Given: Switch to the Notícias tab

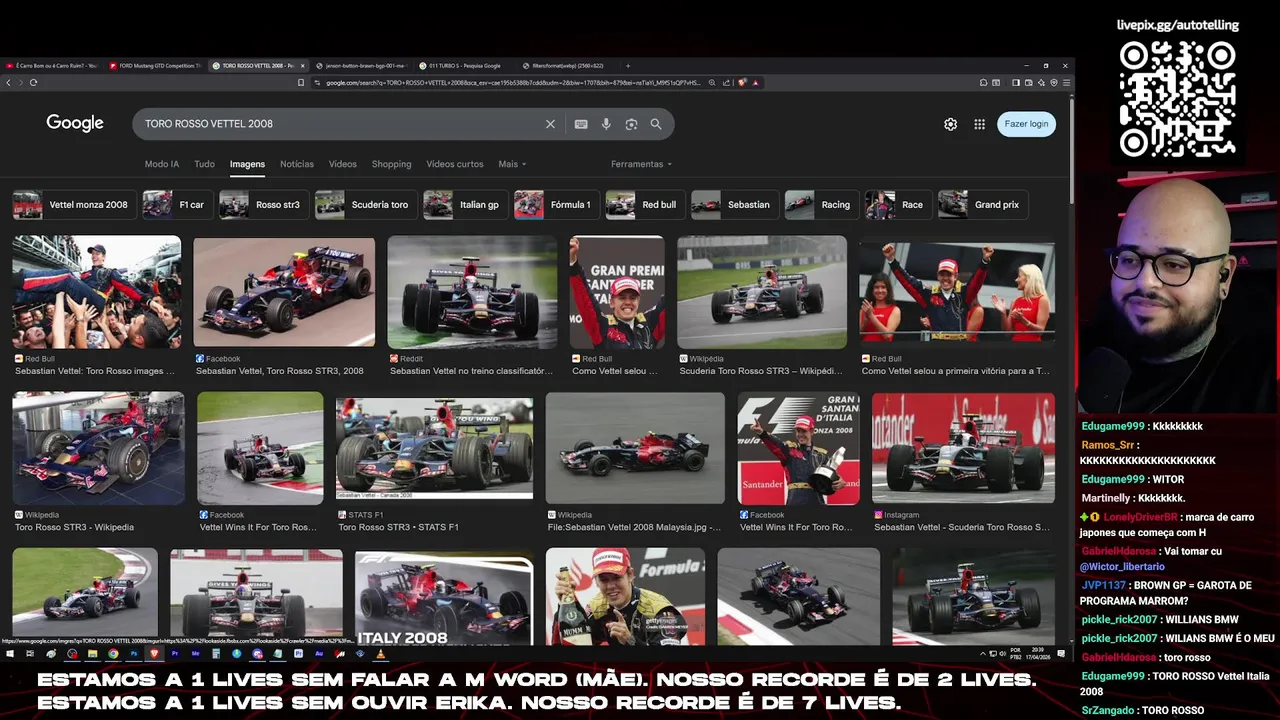Looking at the screenshot, I should pos(297,164).
